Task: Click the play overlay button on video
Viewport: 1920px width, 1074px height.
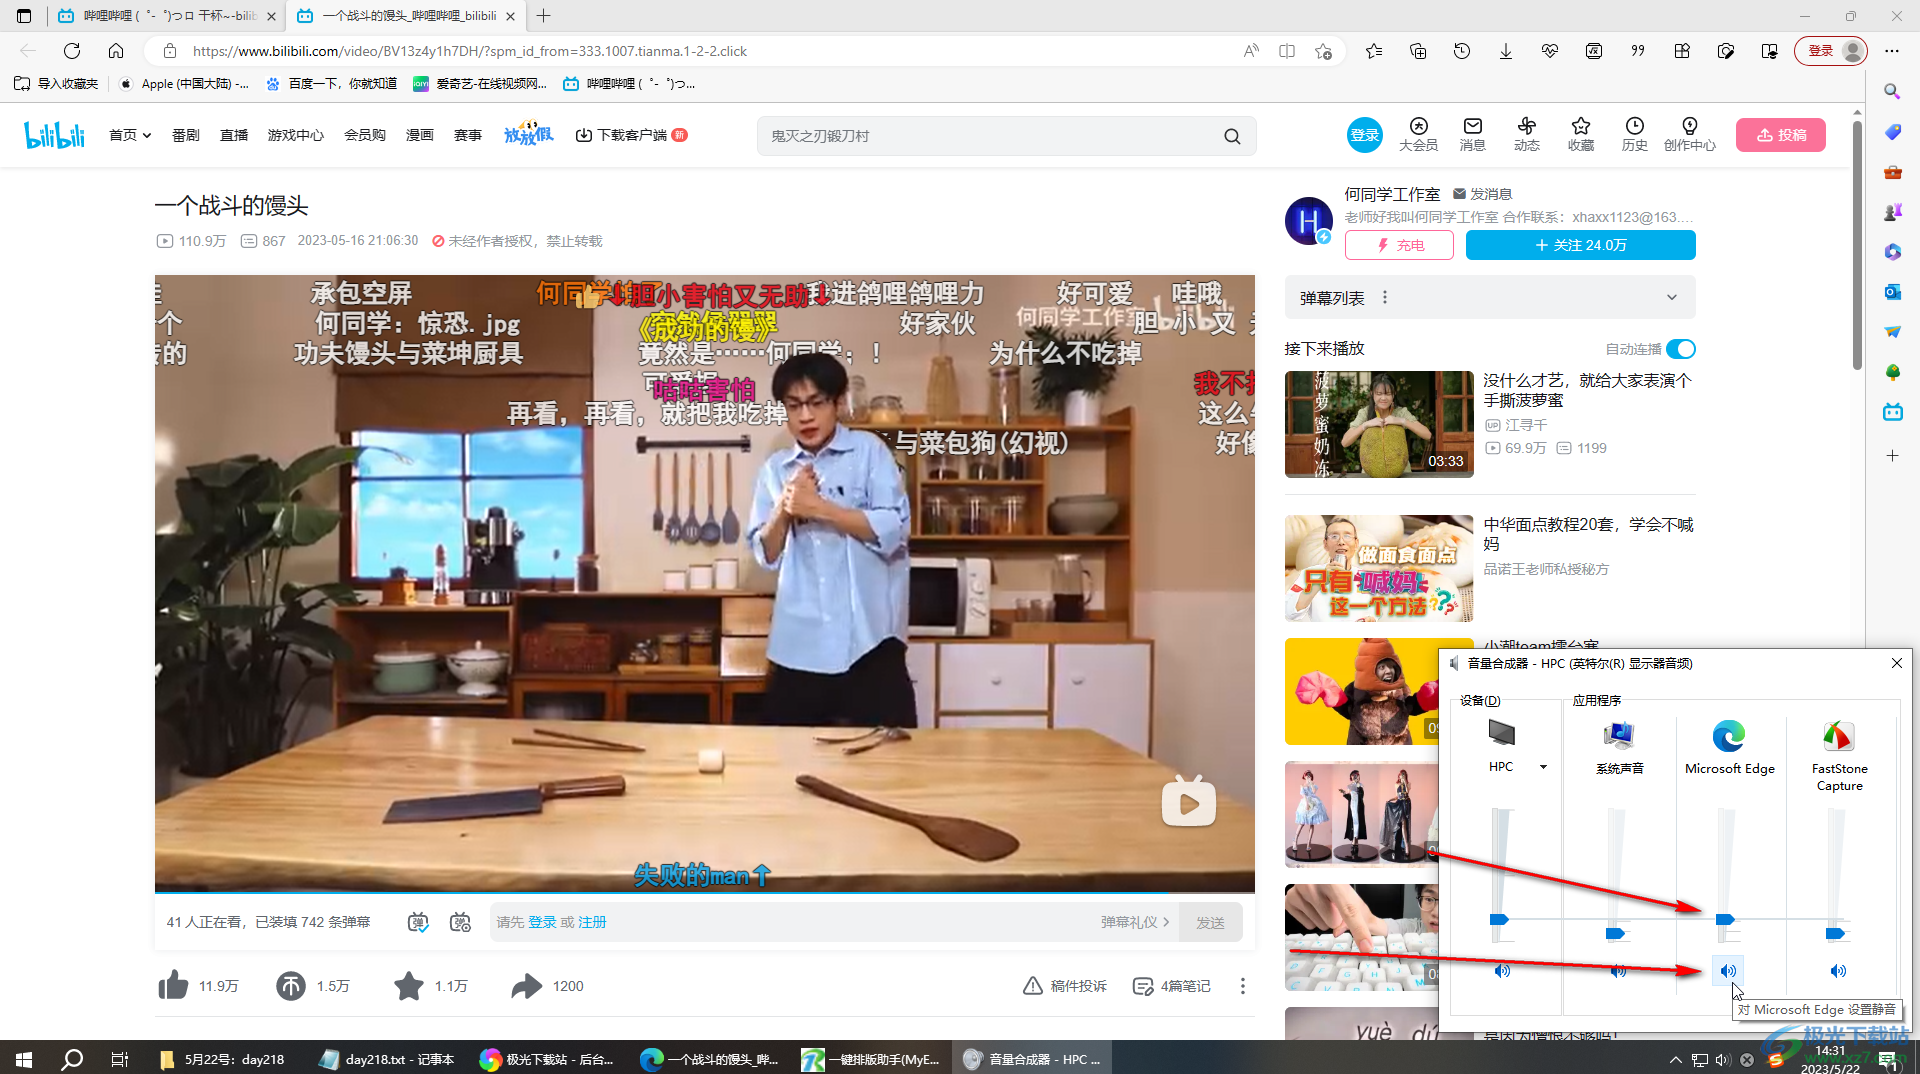Action: (x=1188, y=802)
